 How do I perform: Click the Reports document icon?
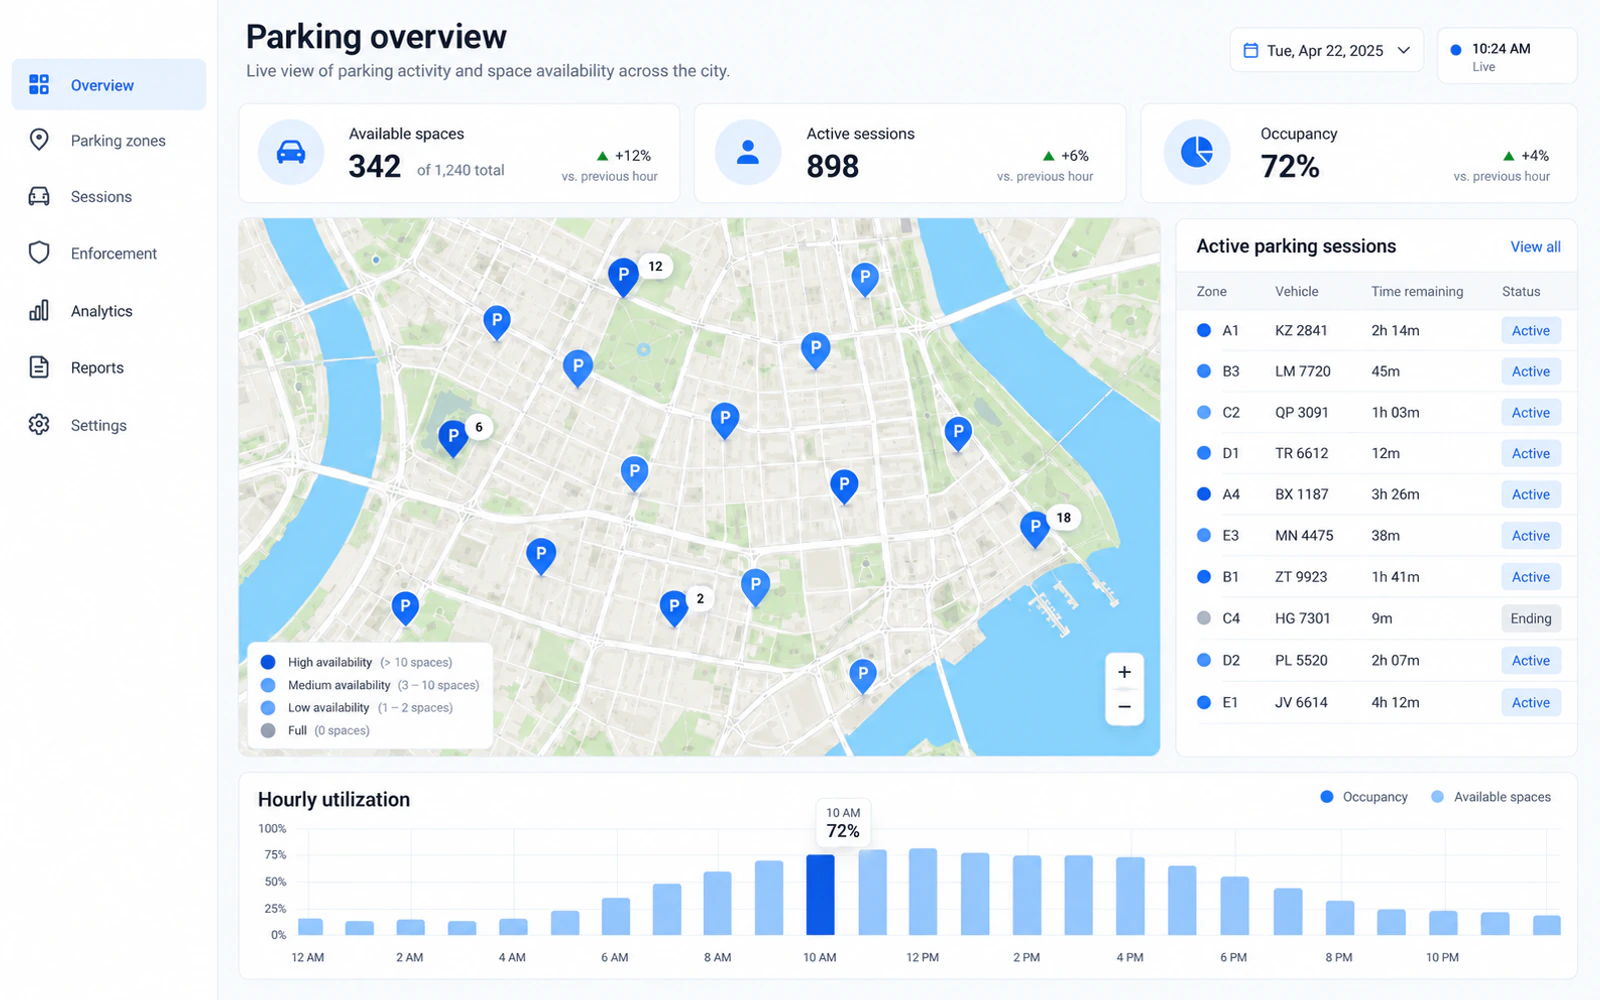[x=39, y=367]
